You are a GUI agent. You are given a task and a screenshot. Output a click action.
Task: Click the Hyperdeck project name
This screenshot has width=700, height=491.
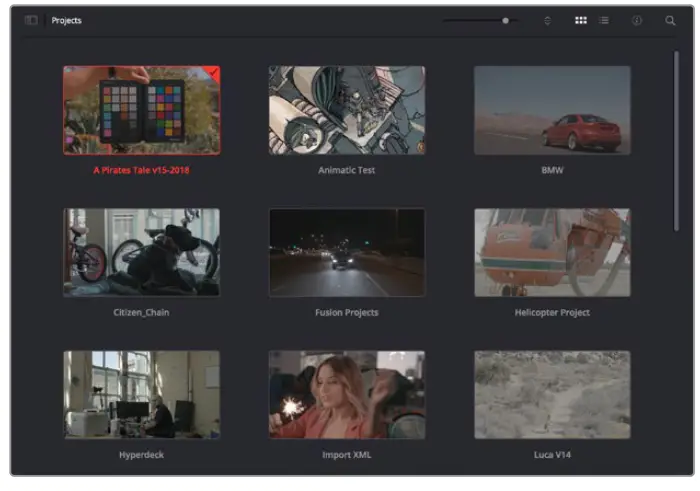coord(141,455)
